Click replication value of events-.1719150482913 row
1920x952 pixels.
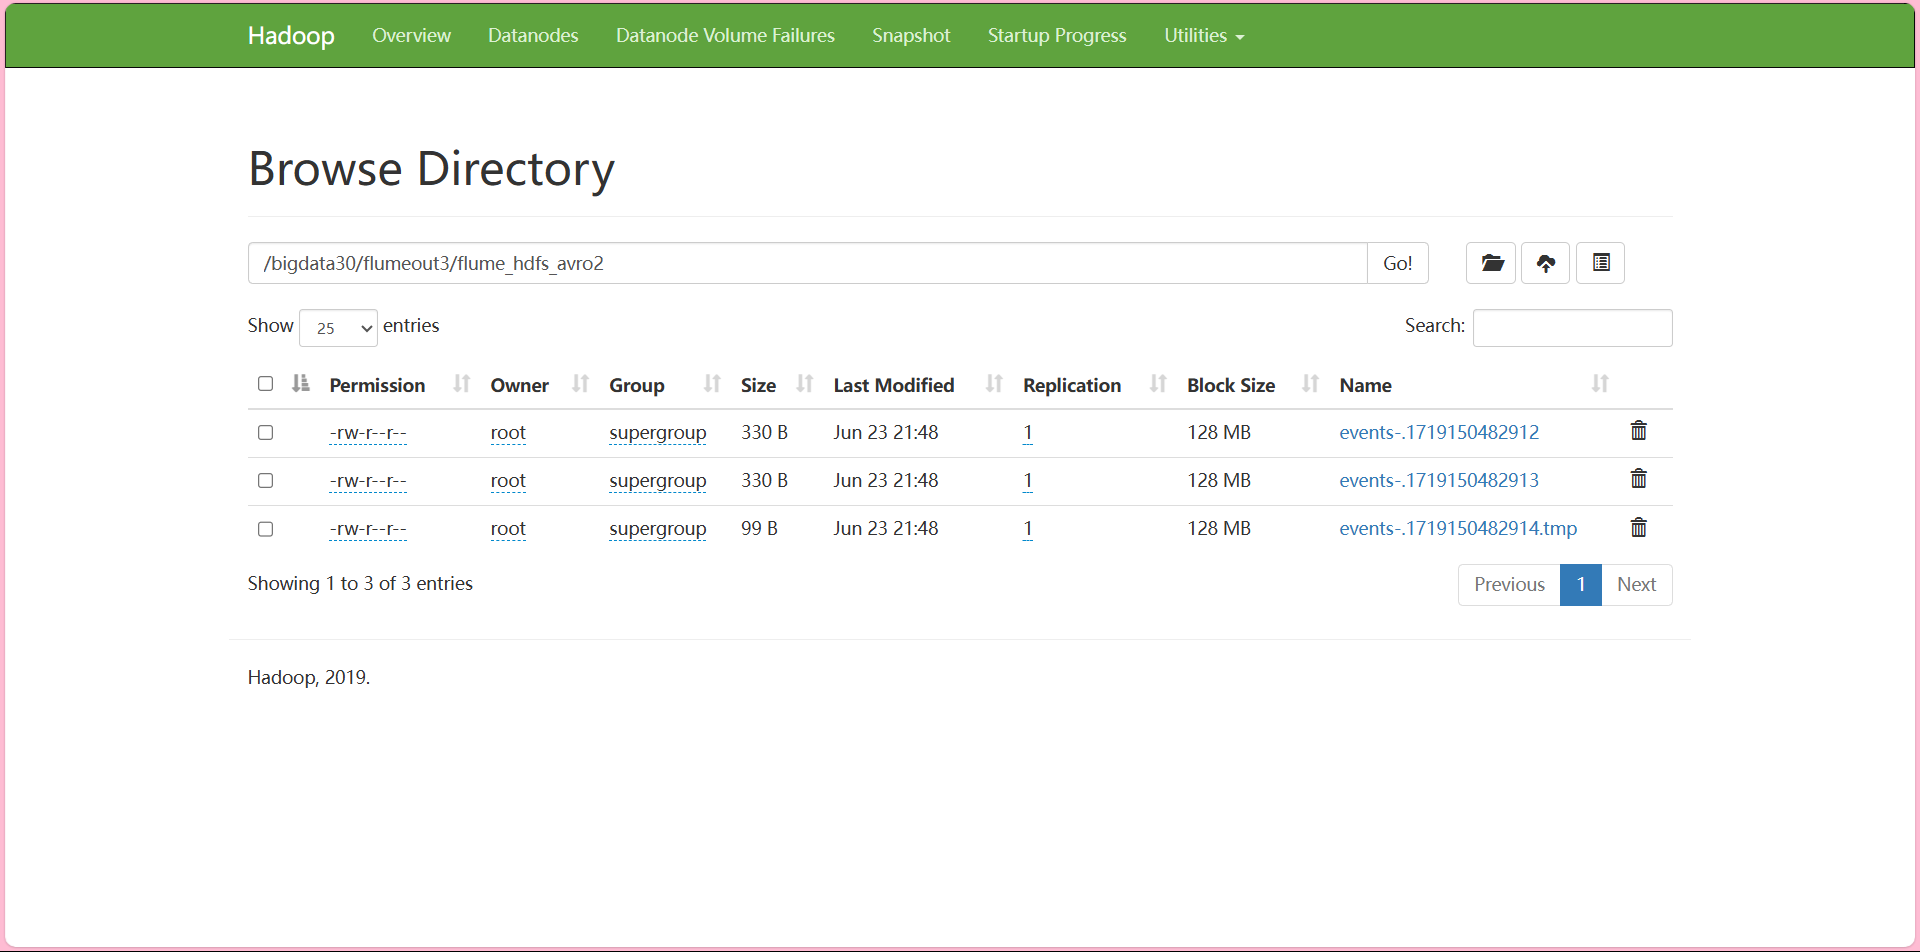pos(1028,481)
